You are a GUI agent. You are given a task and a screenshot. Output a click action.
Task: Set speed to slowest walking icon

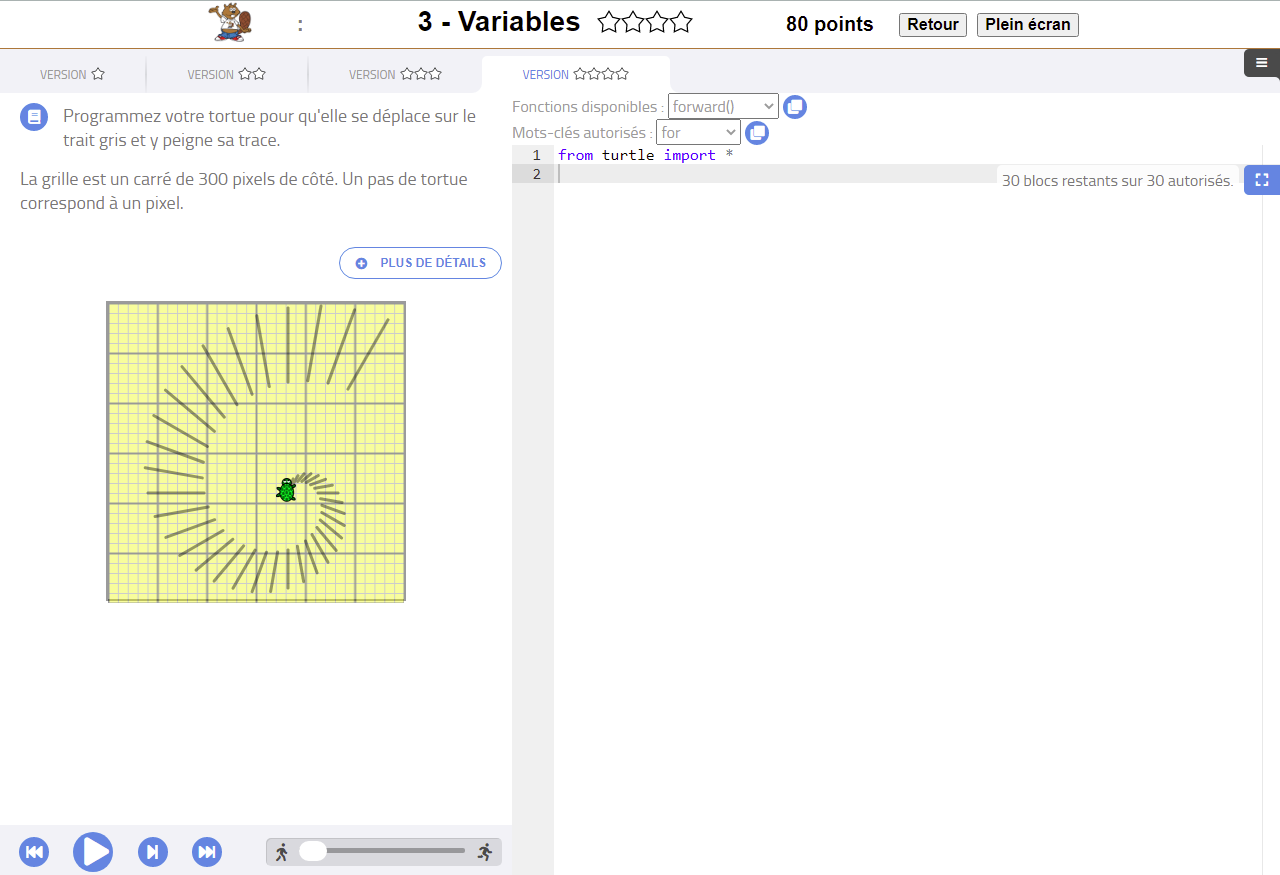click(282, 852)
